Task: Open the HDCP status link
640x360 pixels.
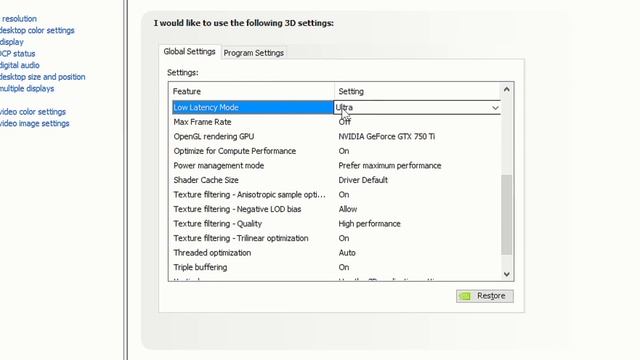Action: [x=18, y=54]
